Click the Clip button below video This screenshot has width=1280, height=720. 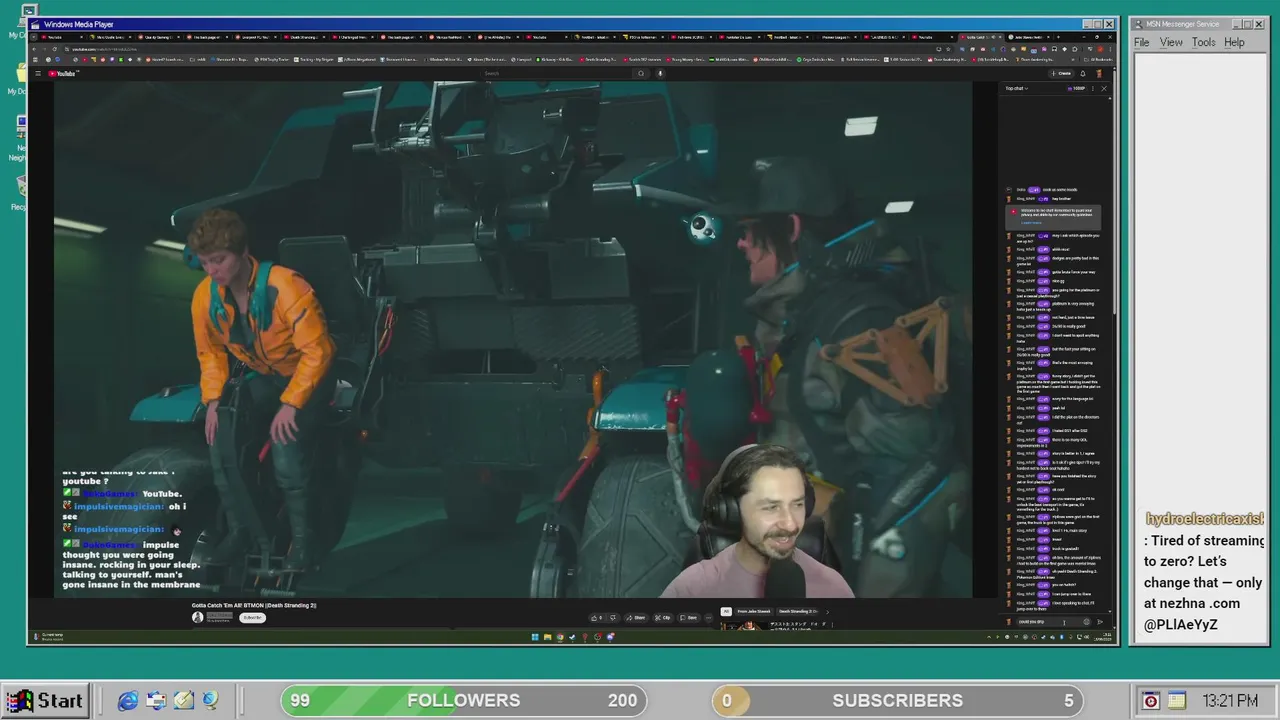(x=662, y=617)
